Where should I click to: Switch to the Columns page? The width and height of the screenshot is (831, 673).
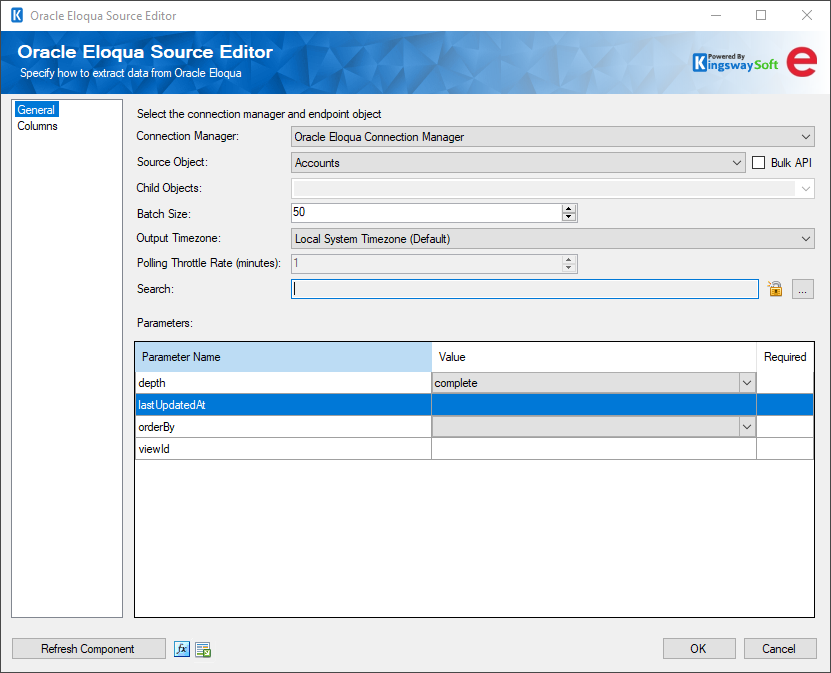pos(37,126)
